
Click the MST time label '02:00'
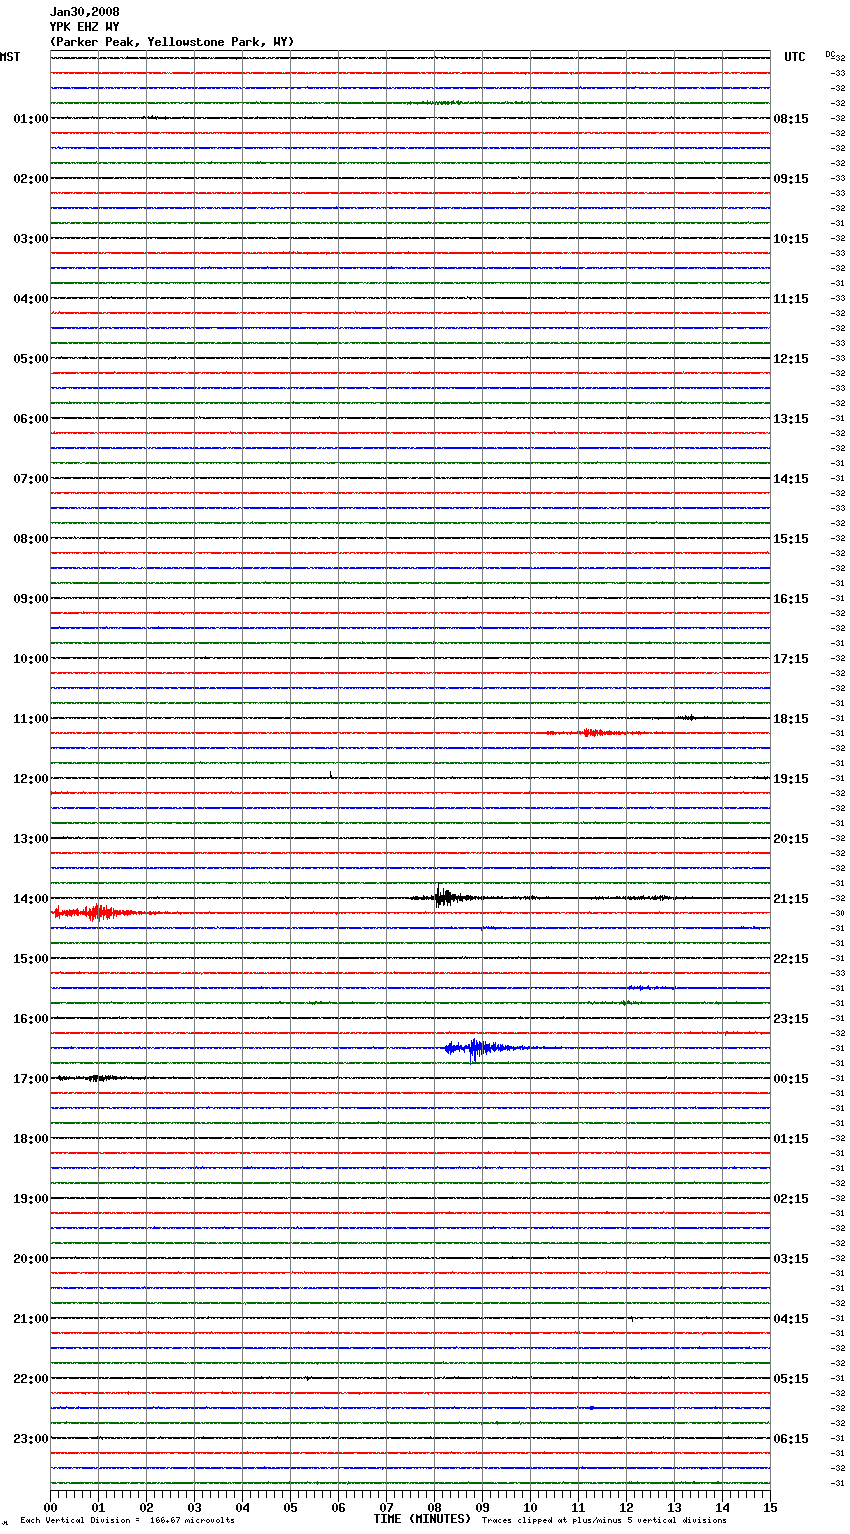[30, 179]
